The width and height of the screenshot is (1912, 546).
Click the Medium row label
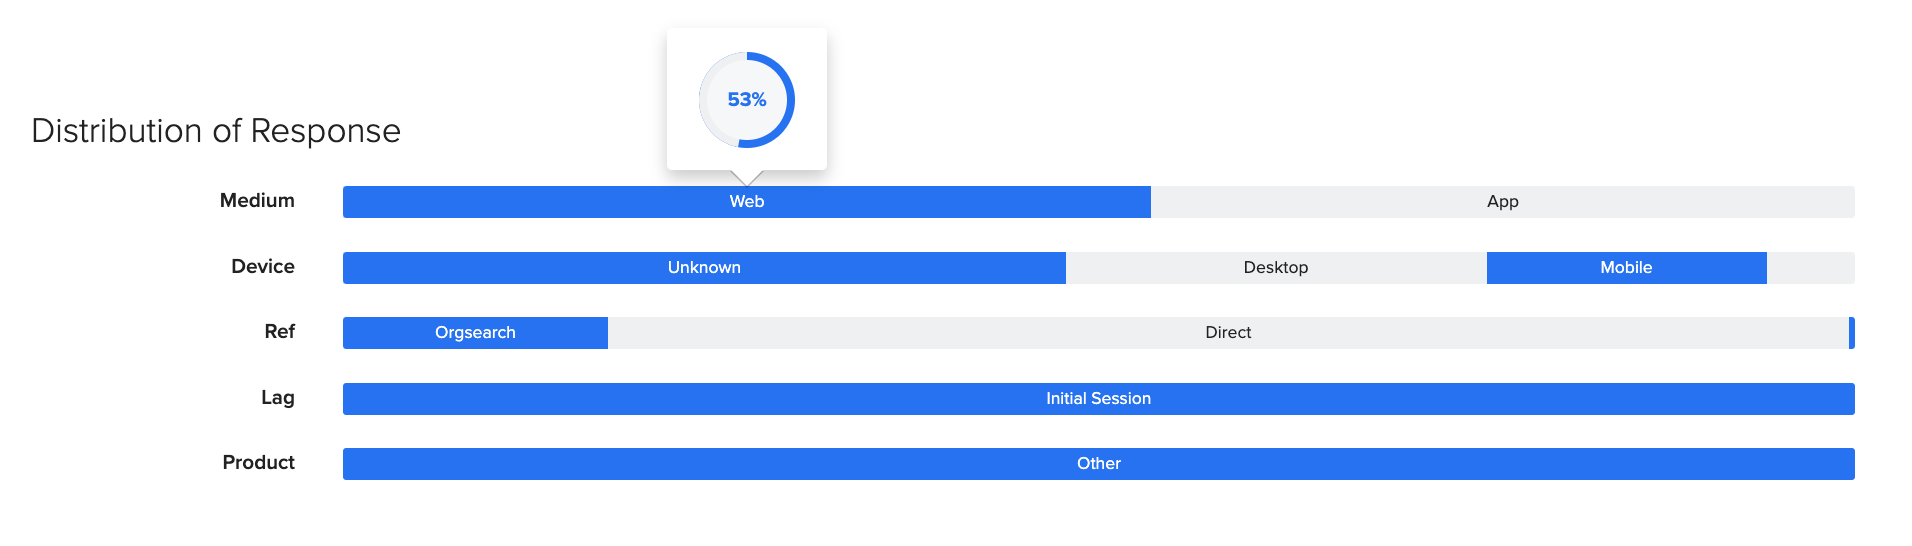(x=257, y=201)
